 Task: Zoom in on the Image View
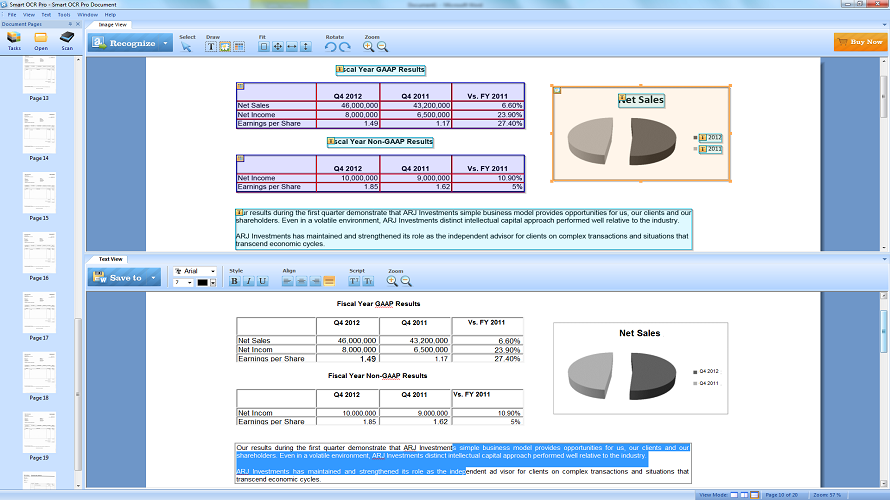coord(368,46)
